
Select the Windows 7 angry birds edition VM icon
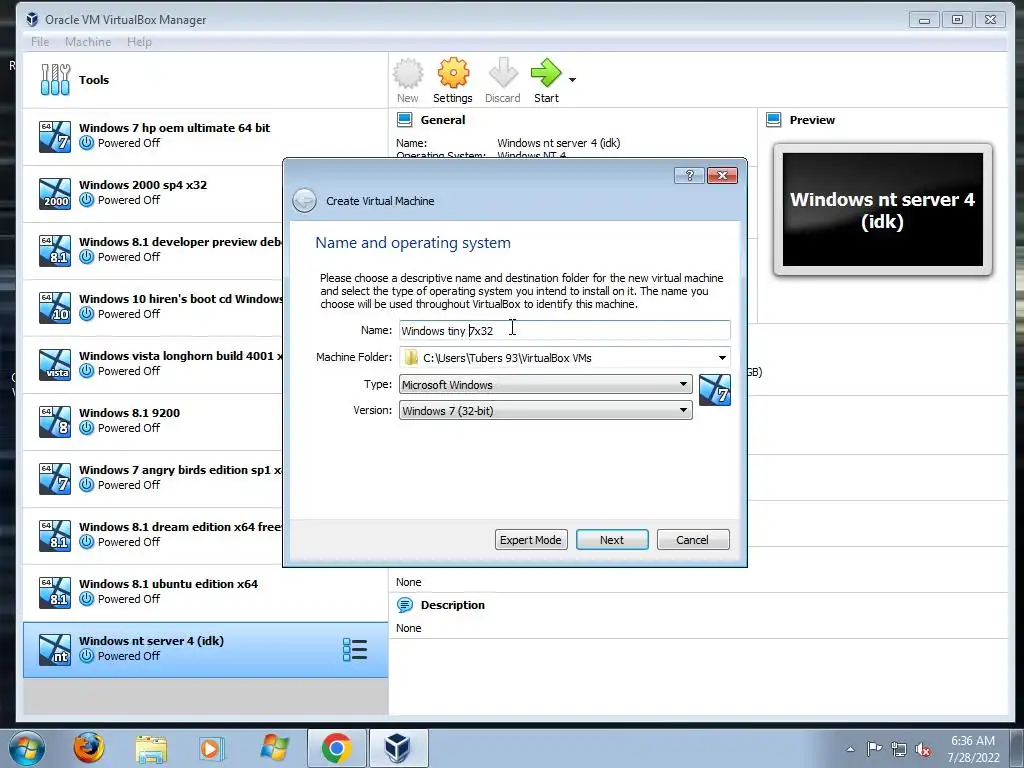coord(55,479)
